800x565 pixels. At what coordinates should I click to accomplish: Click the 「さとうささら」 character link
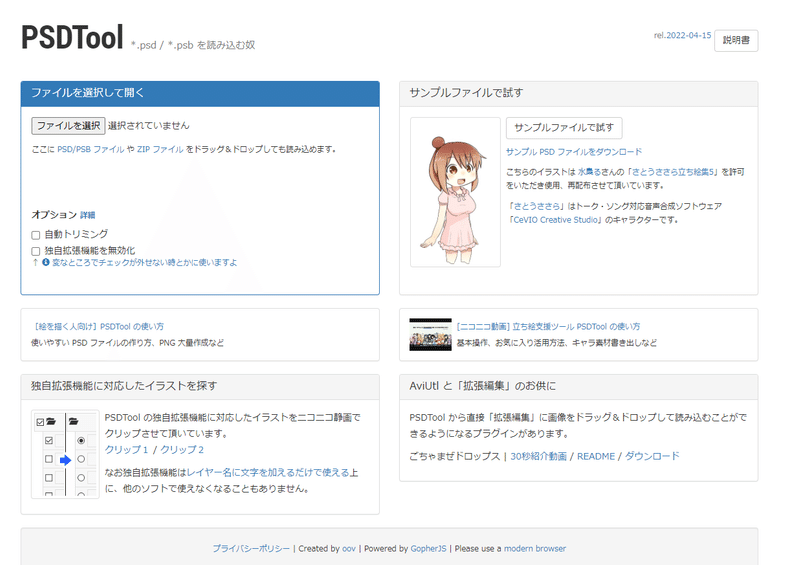[x=536, y=206]
